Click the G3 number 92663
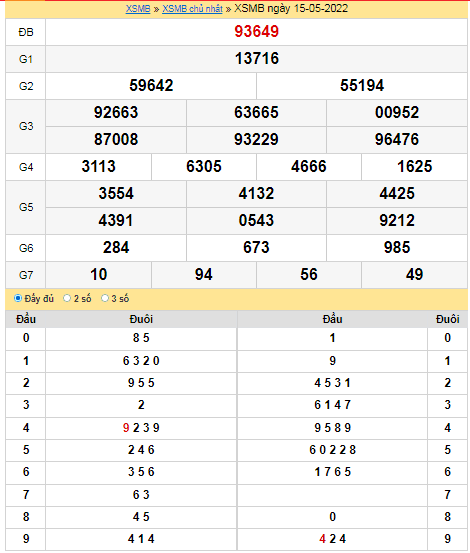Image resolution: width=470 pixels, height=553 pixels. tap(116, 113)
